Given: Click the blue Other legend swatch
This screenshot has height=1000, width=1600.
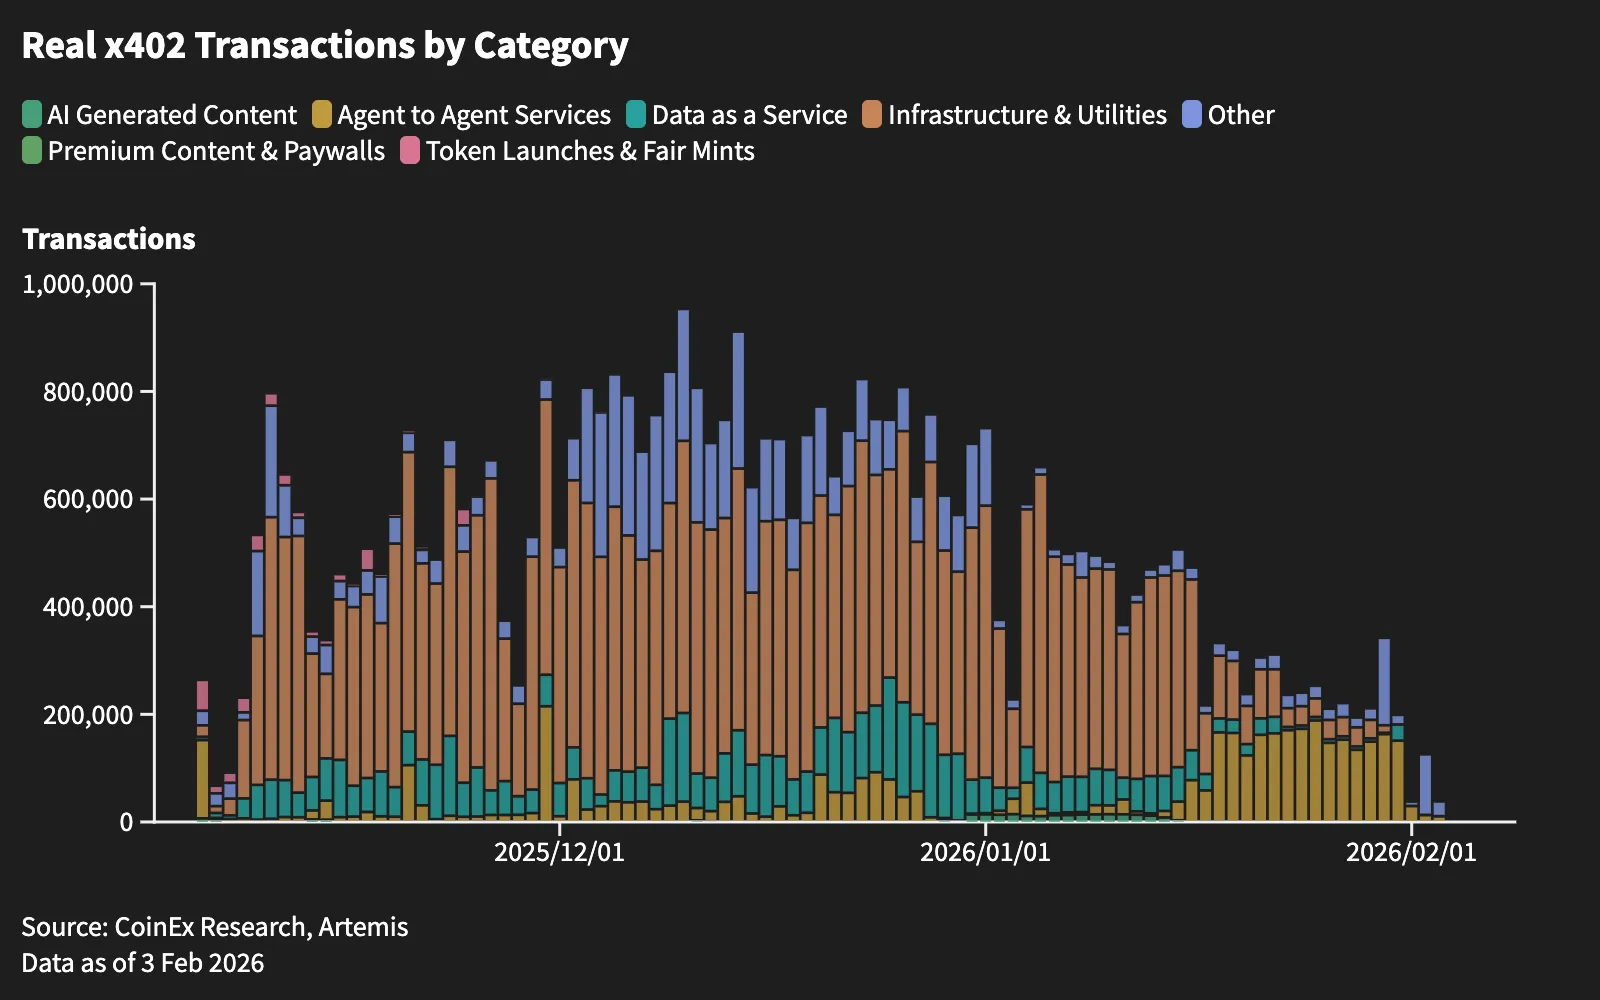Looking at the screenshot, I should [1192, 115].
